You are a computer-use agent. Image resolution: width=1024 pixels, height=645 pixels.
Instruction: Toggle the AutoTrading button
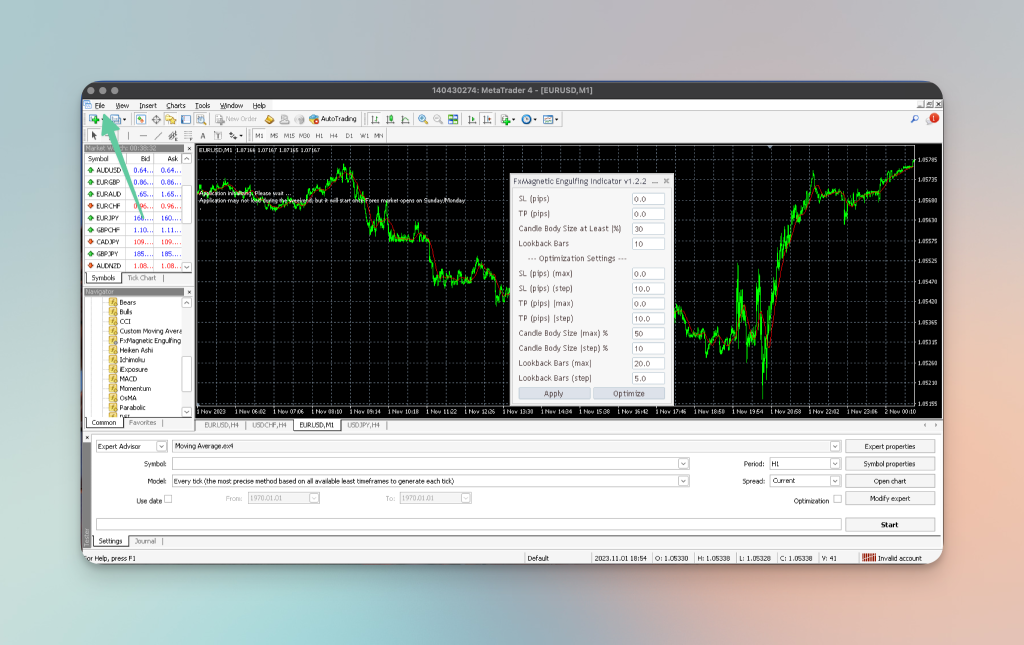333,119
